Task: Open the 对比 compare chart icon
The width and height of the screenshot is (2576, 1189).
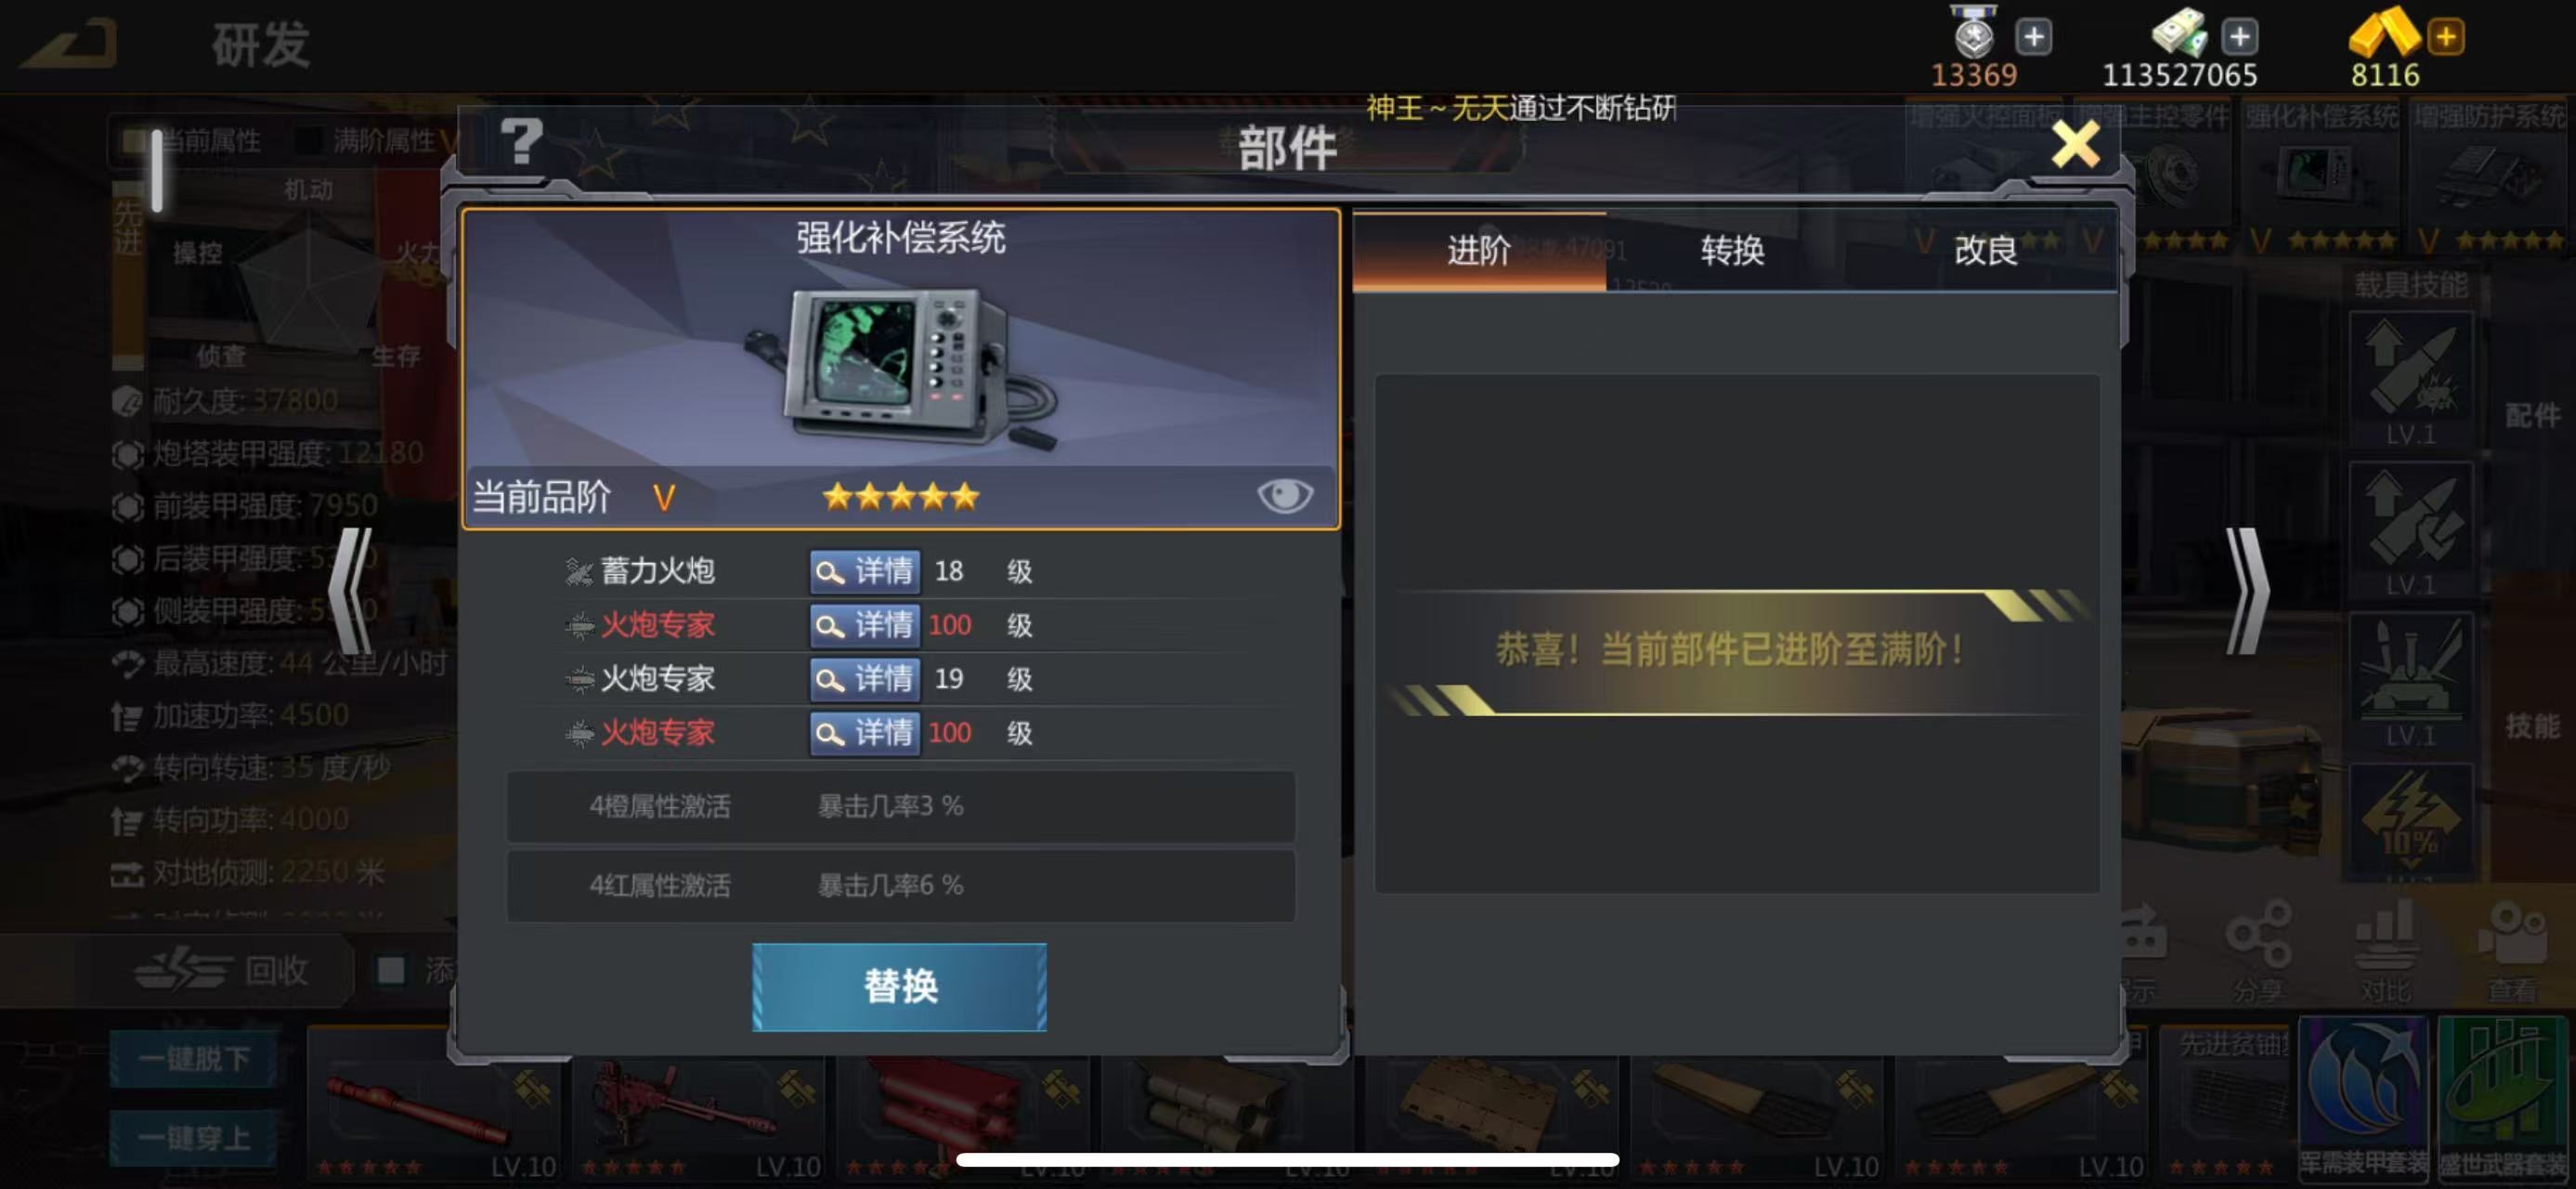Action: click(x=2385, y=952)
